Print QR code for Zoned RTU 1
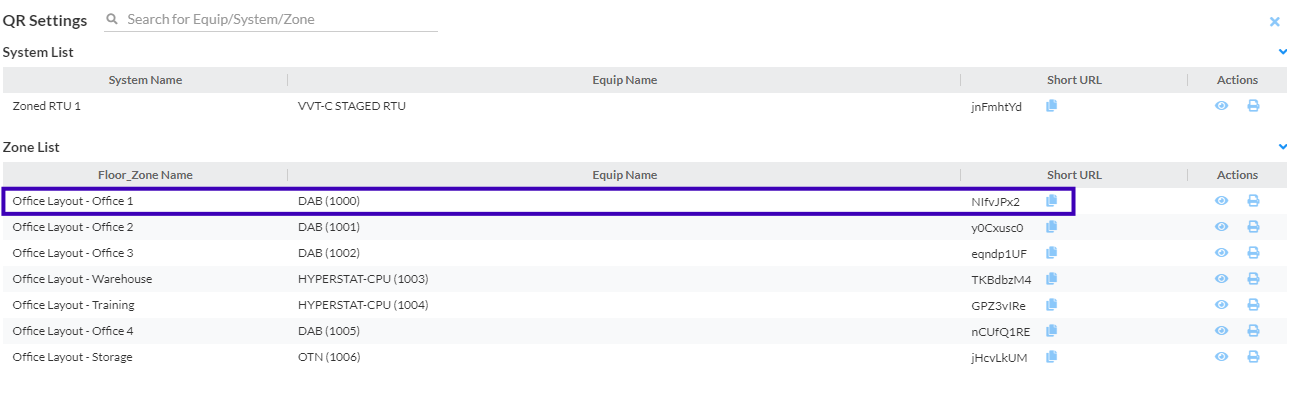1296x399 pixels. 1253,106
